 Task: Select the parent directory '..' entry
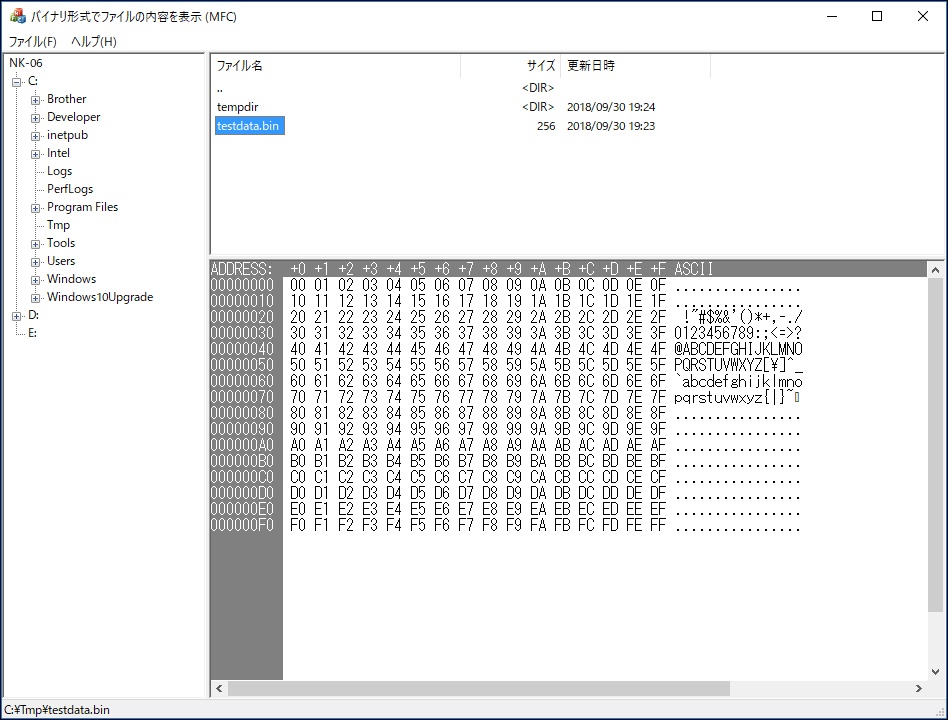click(220, 89)
